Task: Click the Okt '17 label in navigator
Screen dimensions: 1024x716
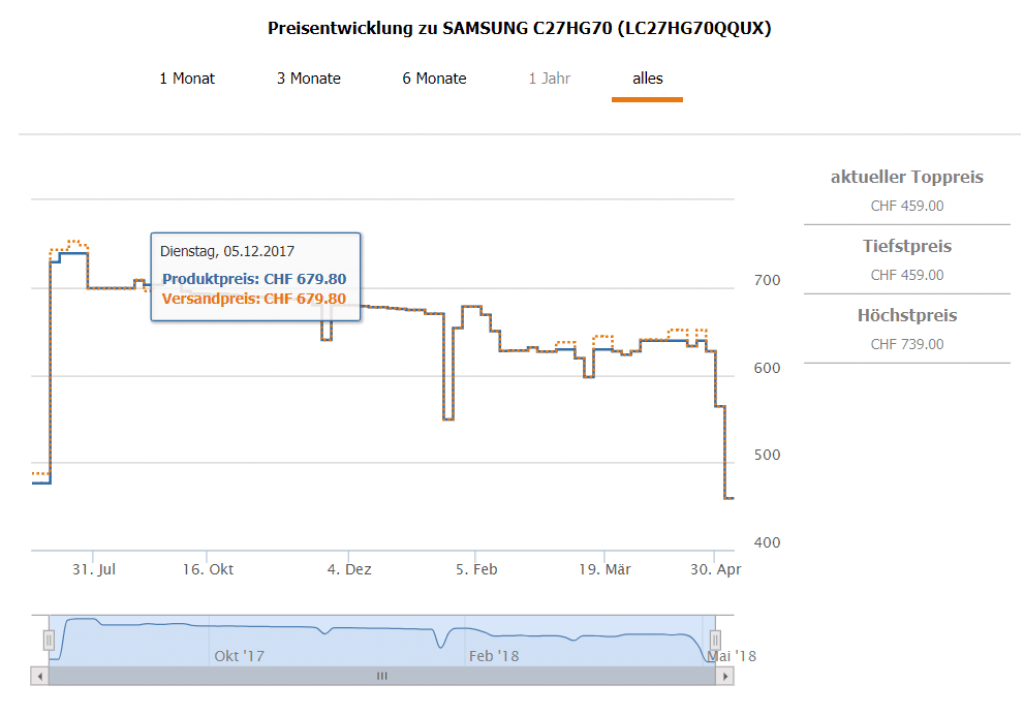Action: click(239, 656)
